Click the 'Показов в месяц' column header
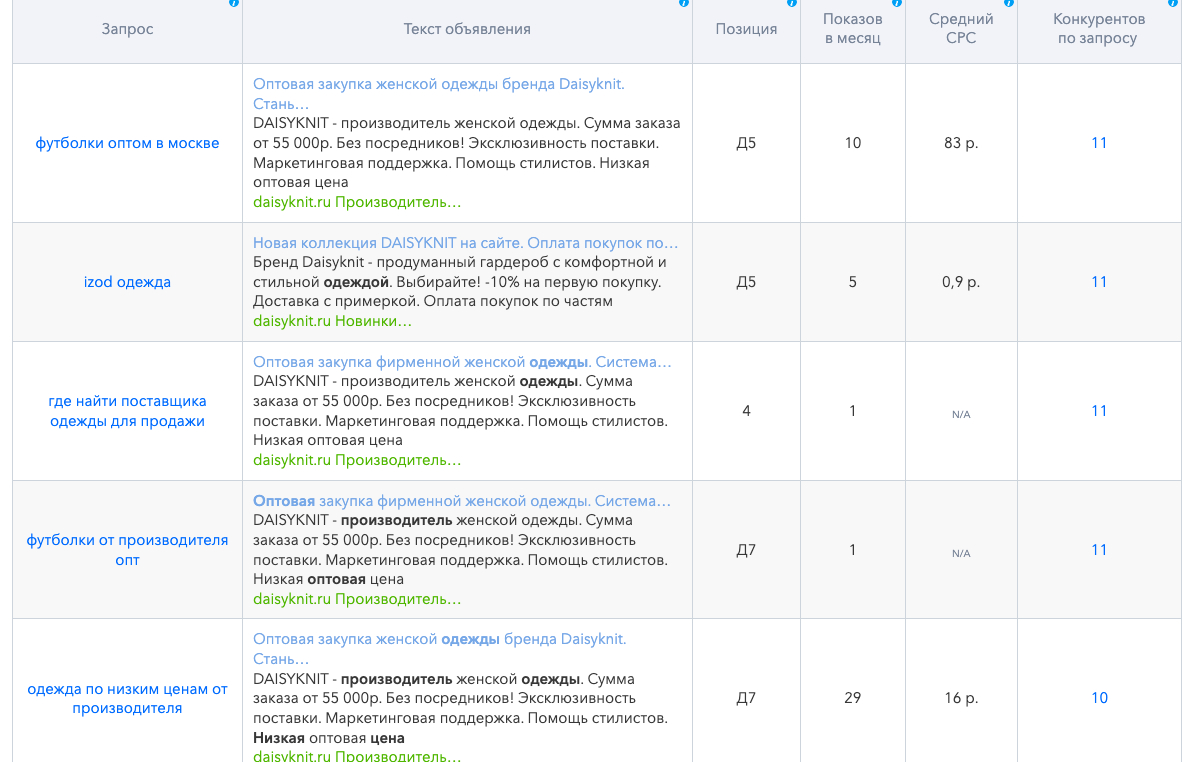Image resolution: width=1183 pixels, height=762 pixels. pos(852,29)
